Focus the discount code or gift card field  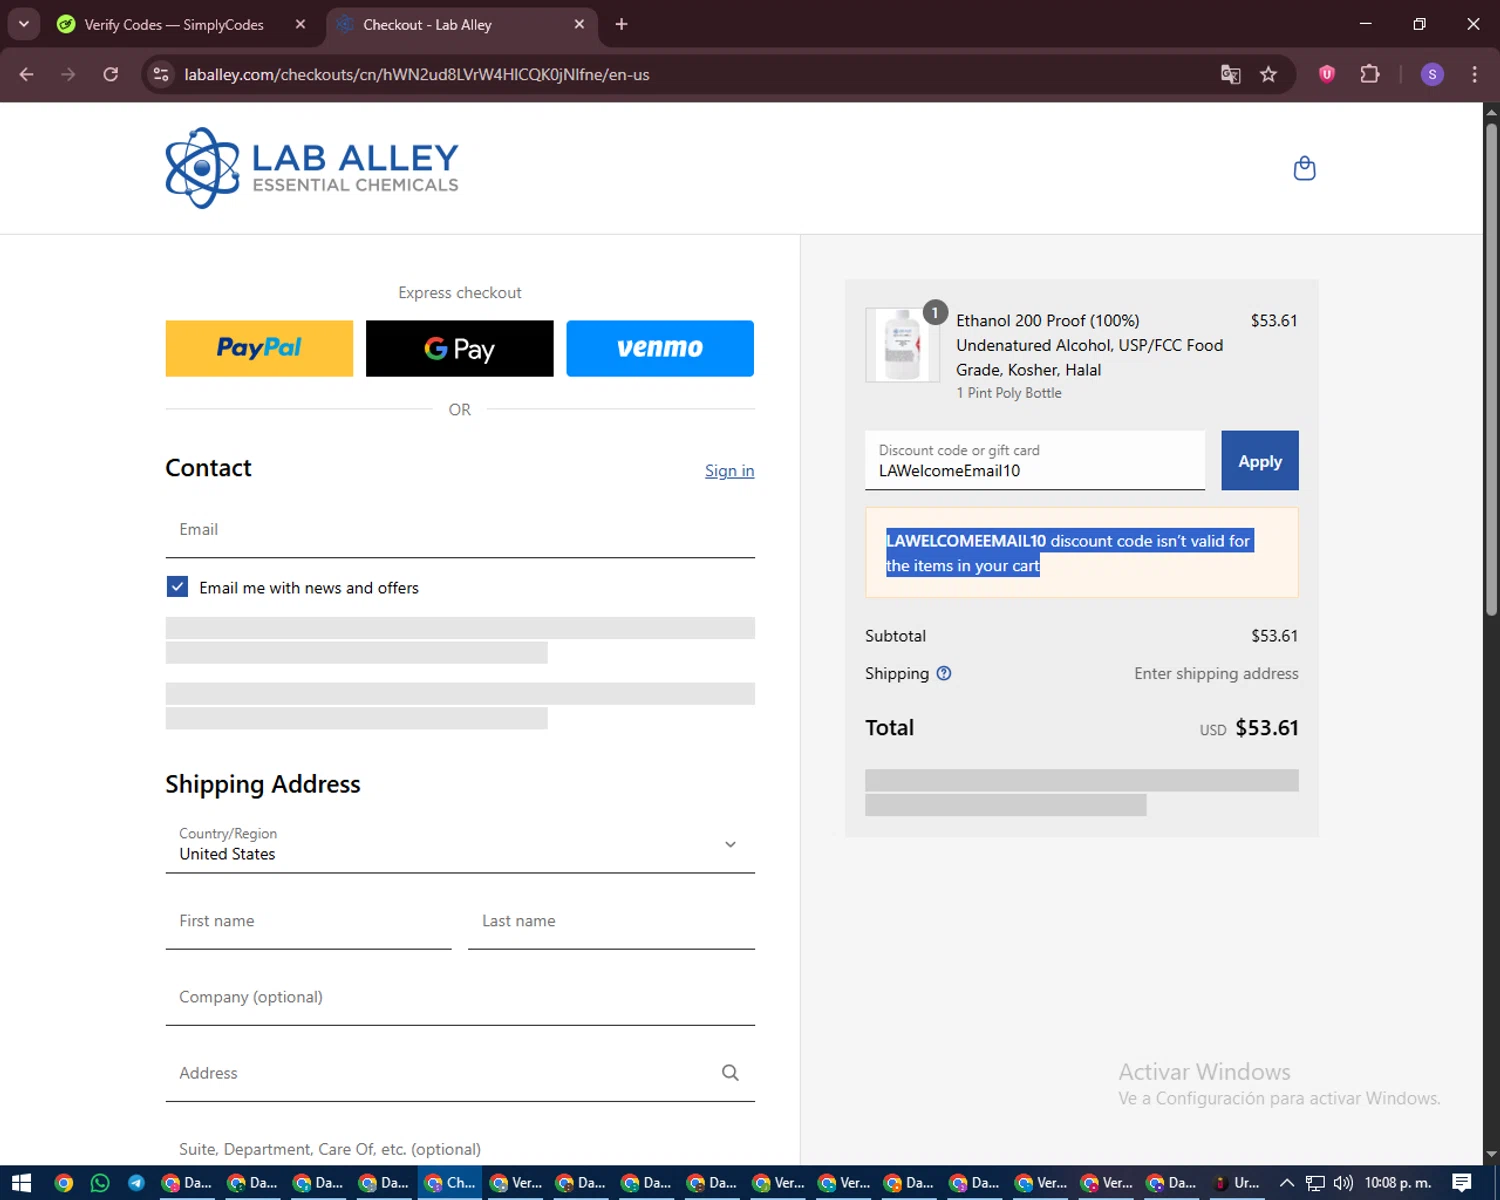1035,461
